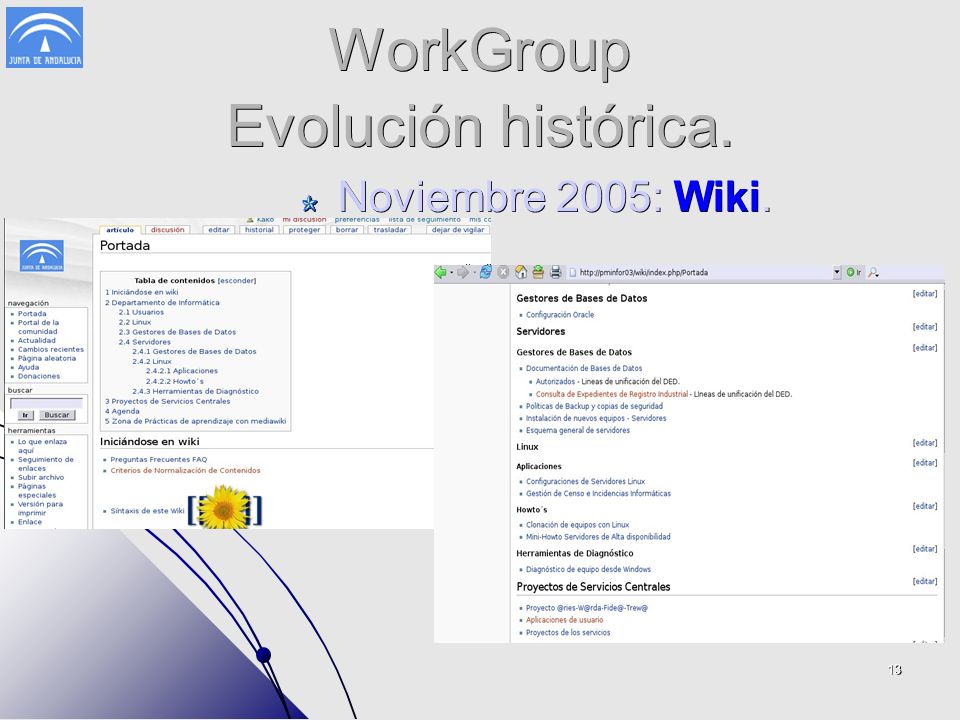Jump to 5 Zona de Prácticas entry
The height and width of the screenshot is (720, 960).
pyautogui.click(x=195, y=421)
